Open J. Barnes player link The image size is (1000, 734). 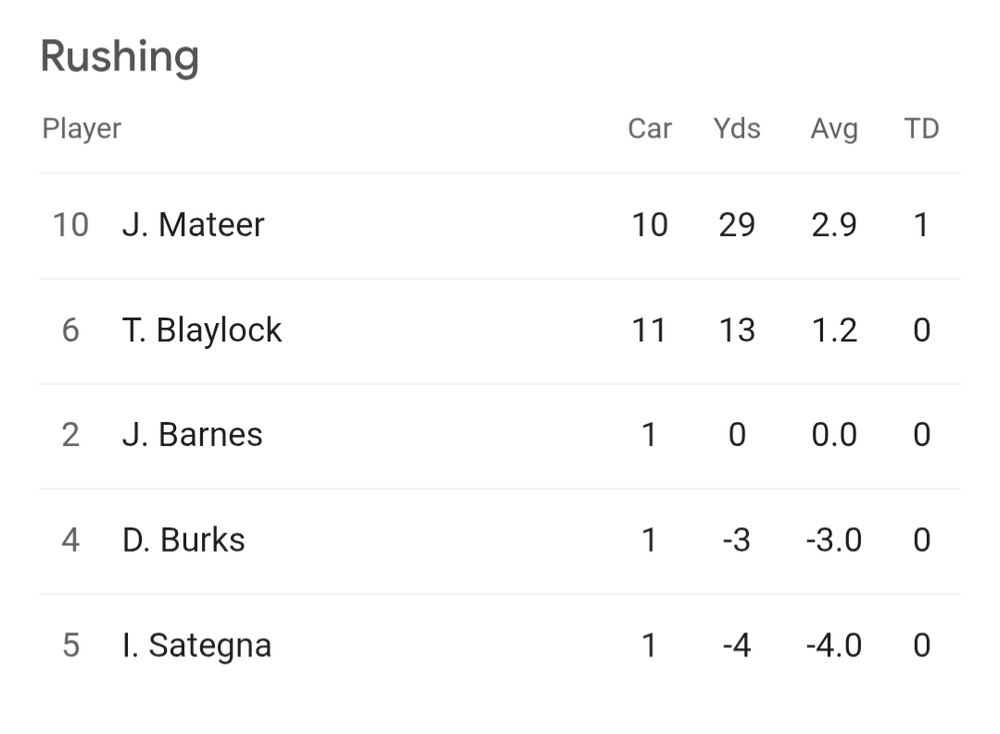[x=192, y=435]
